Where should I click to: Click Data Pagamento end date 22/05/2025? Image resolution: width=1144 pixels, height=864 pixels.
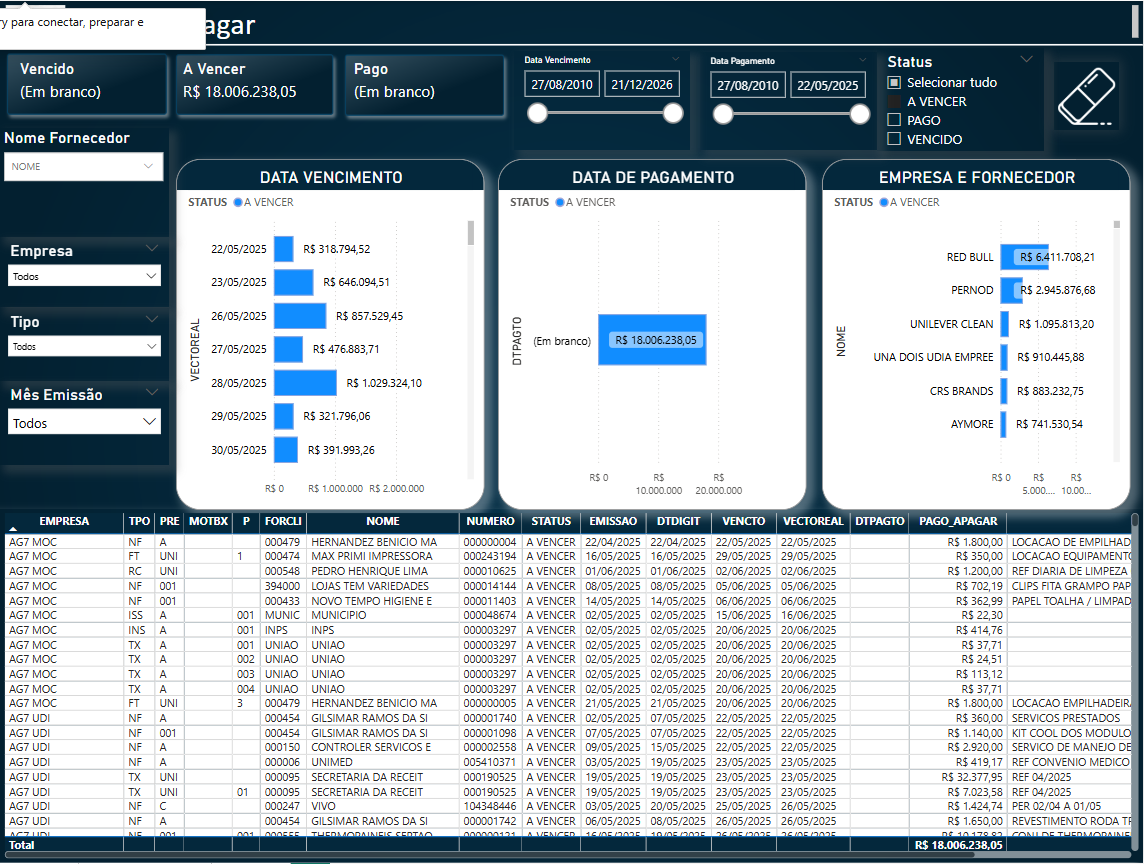point(827,85)
